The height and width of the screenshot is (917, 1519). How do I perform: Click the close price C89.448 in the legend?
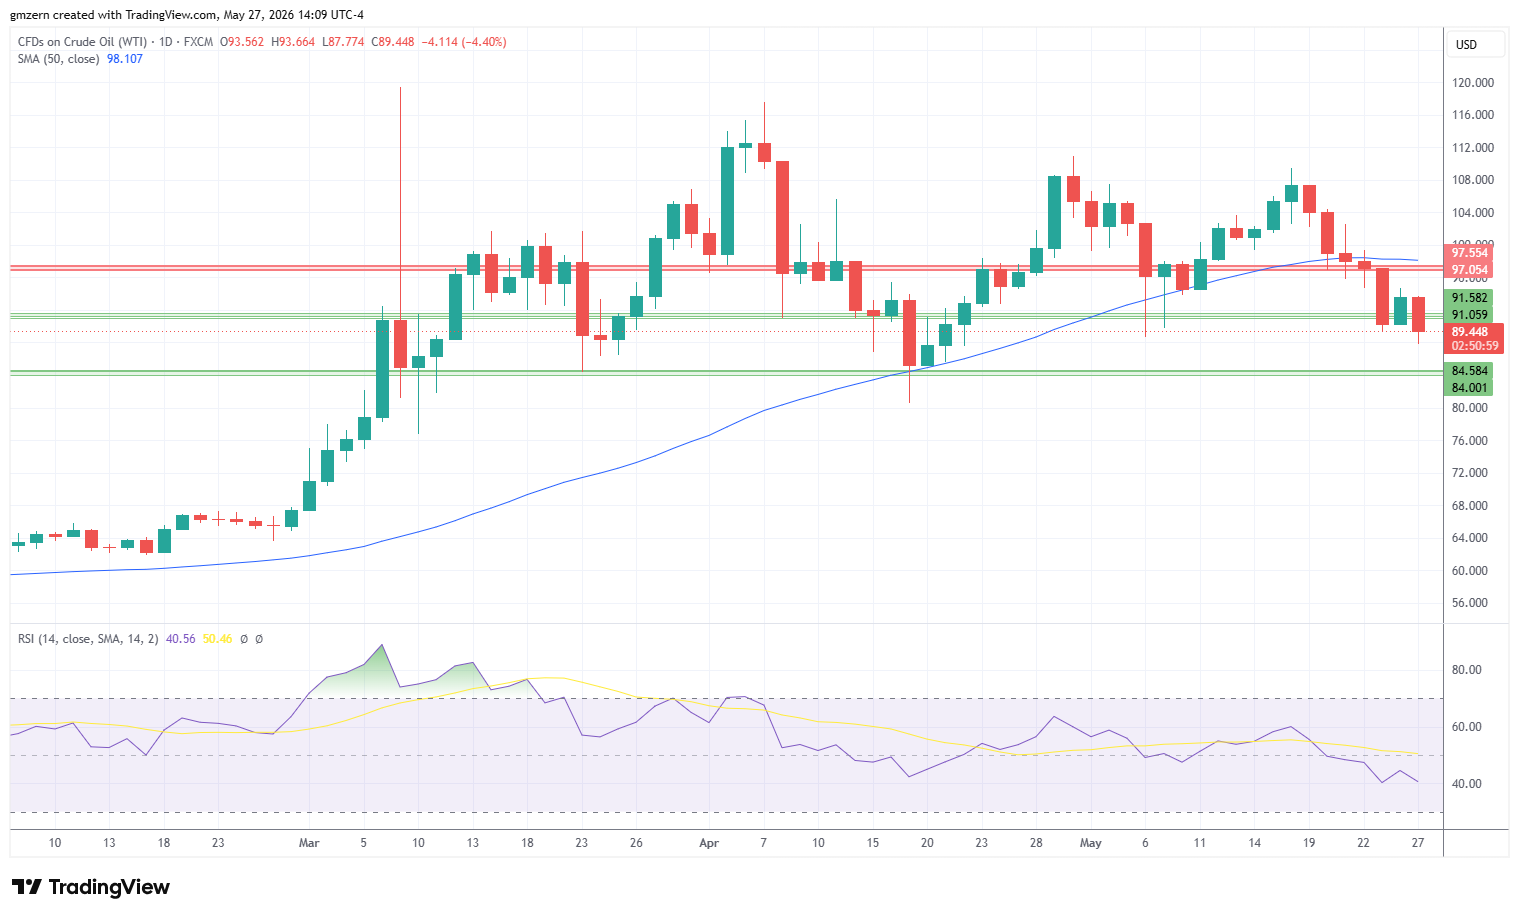(393, 42)
